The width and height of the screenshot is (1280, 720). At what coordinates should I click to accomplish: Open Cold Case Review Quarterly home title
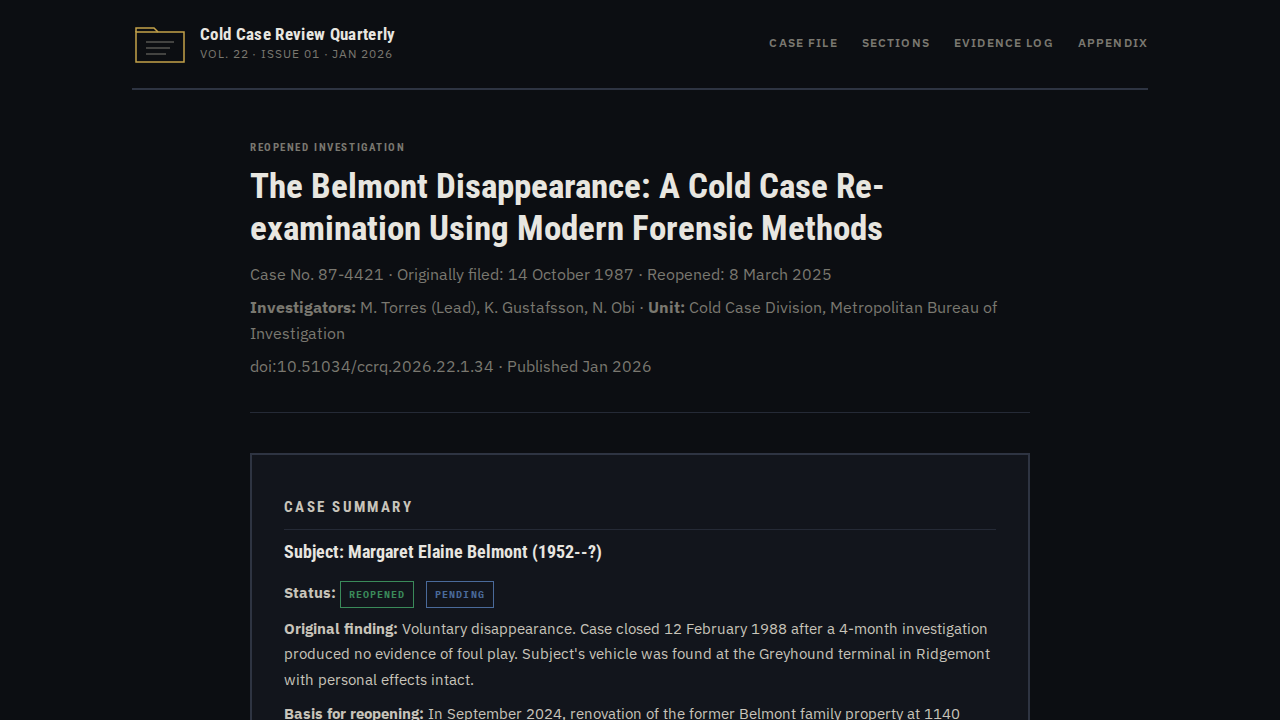(297, 34)
